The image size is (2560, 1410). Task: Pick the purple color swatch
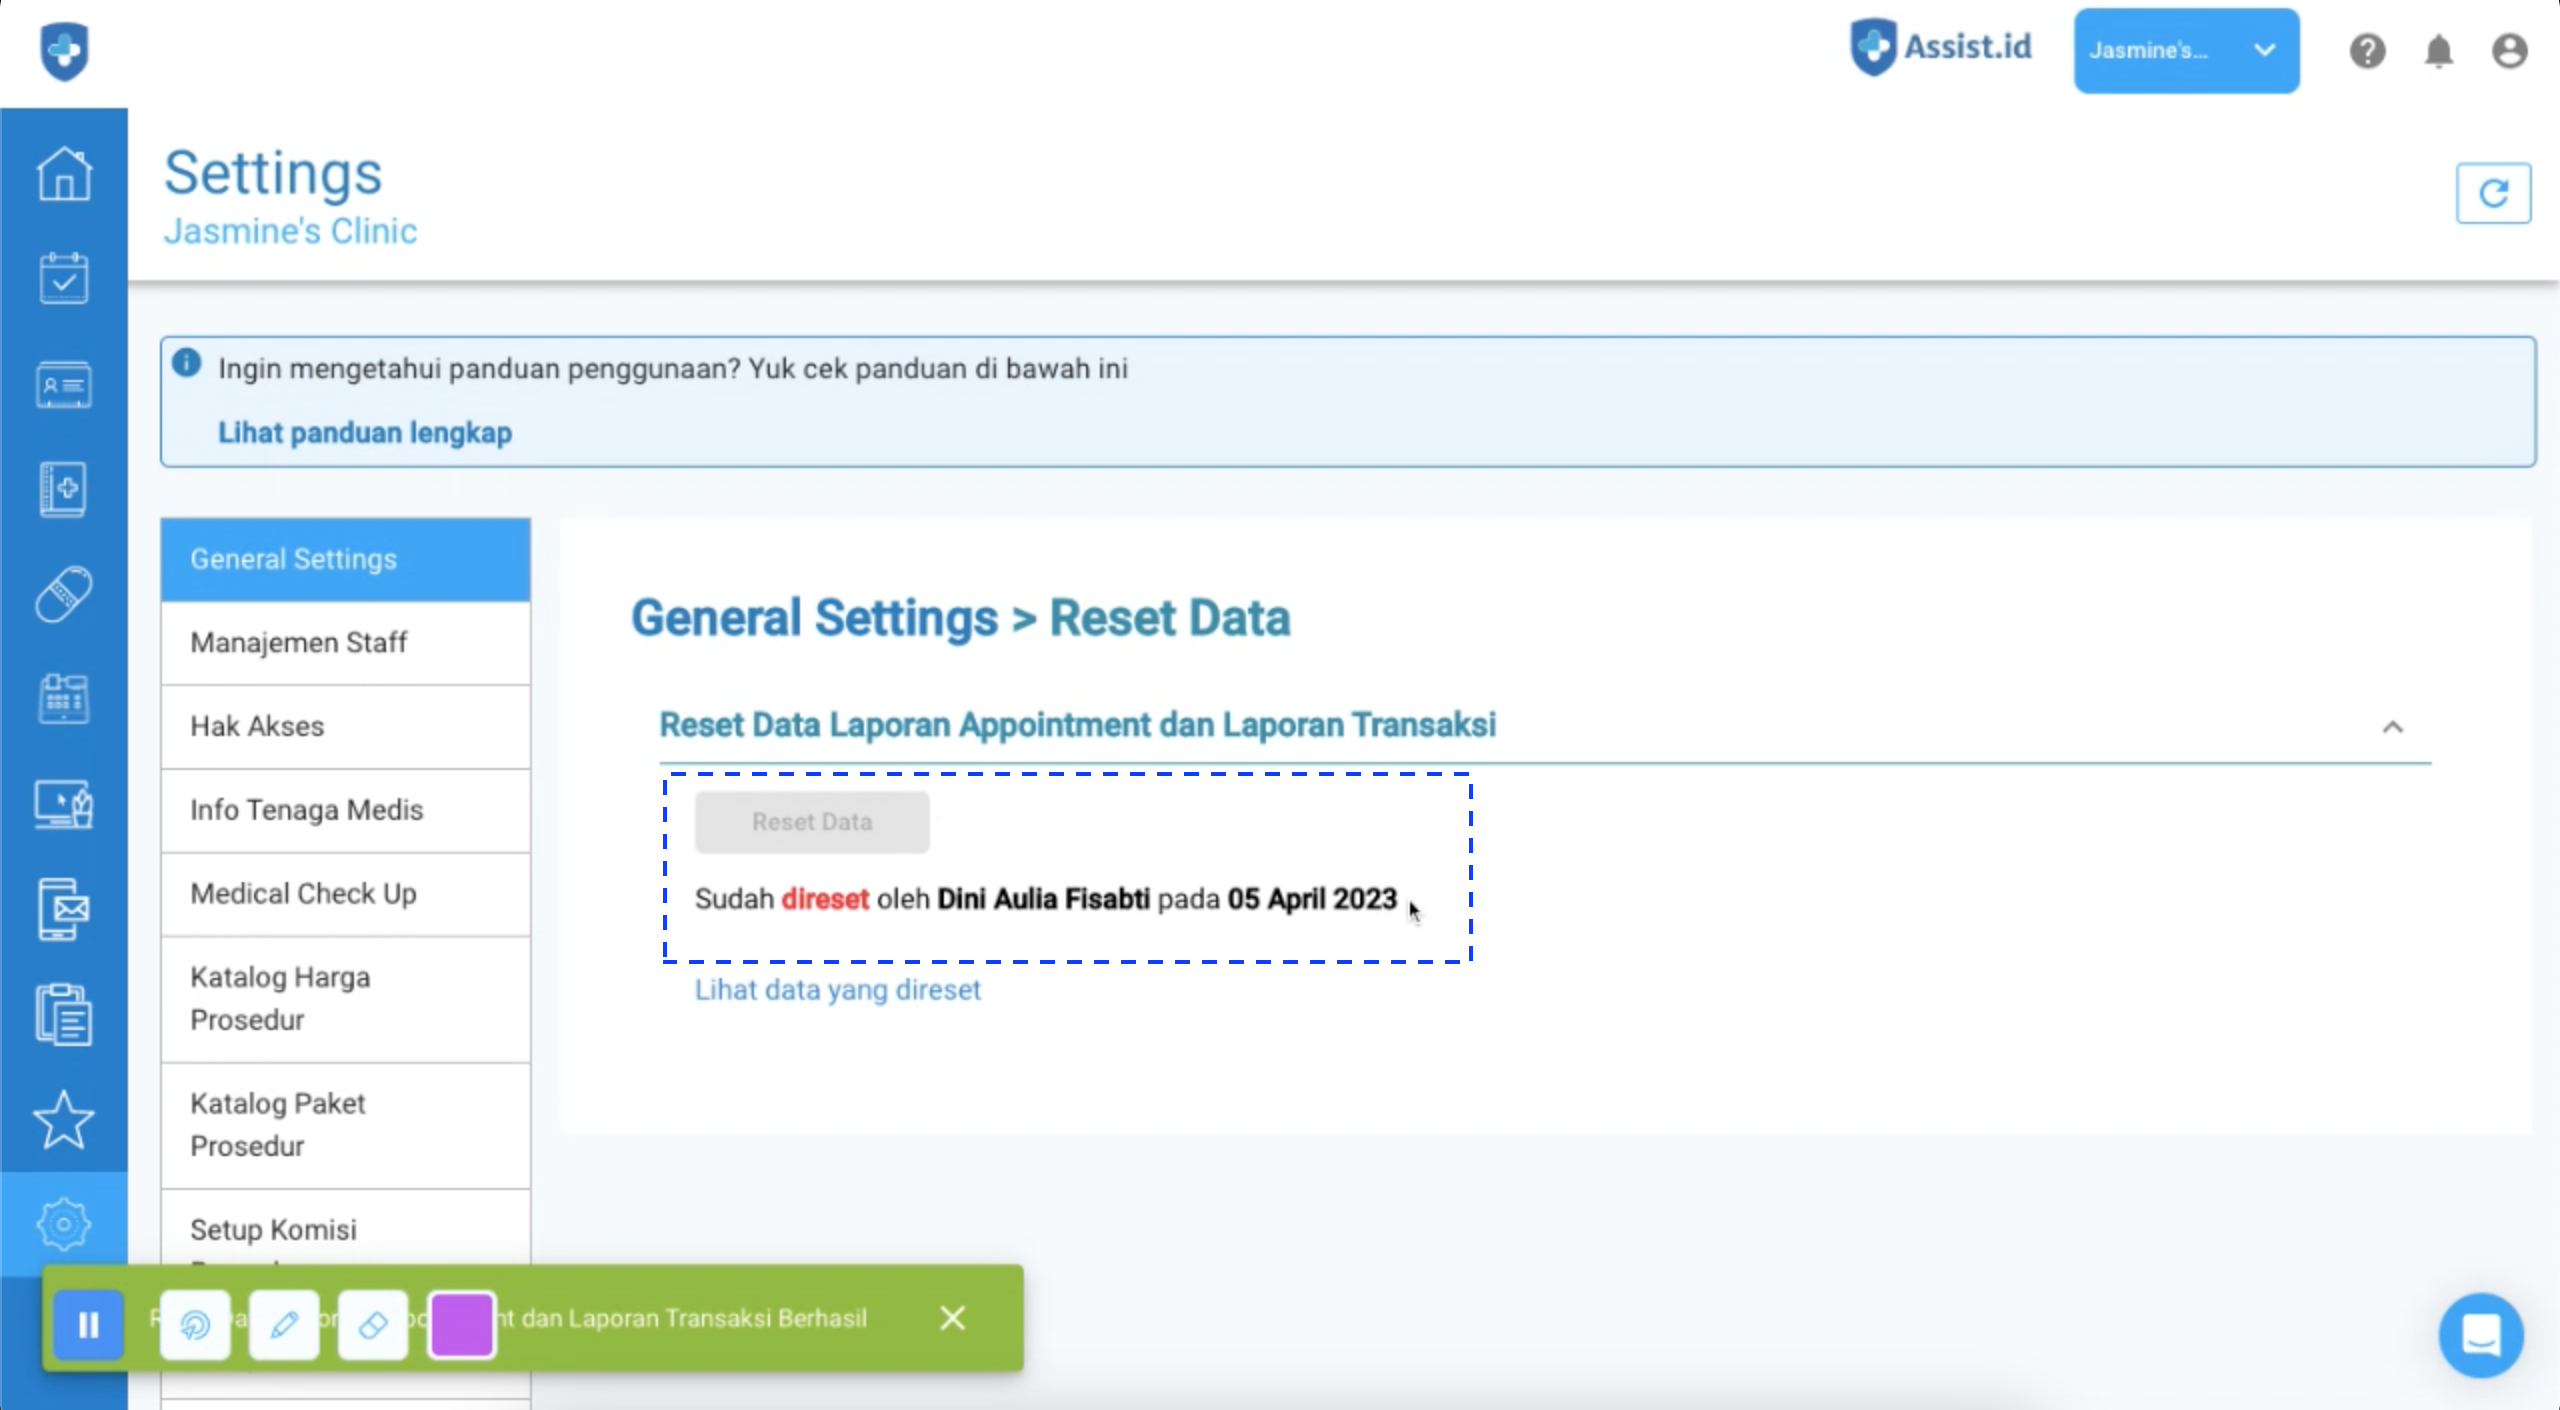coord(461,1325)
